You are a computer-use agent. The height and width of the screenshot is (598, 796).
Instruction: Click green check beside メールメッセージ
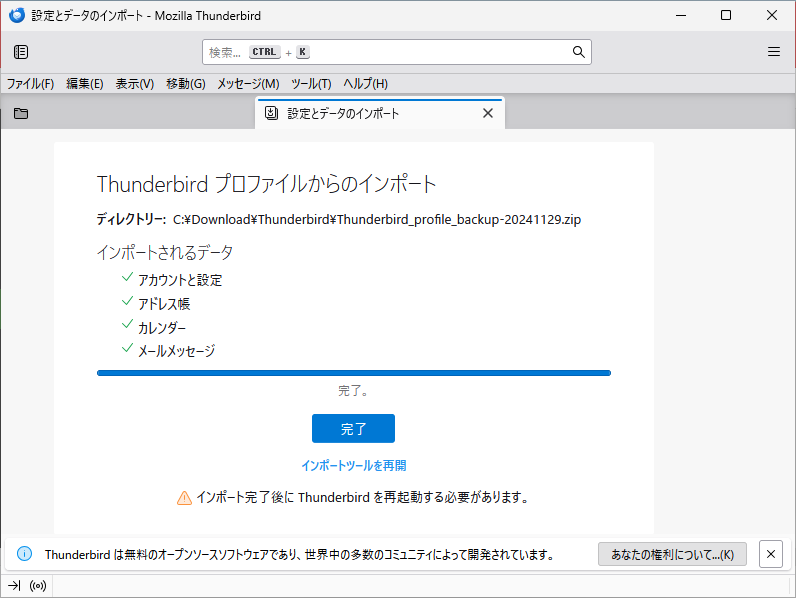point(127,348)
